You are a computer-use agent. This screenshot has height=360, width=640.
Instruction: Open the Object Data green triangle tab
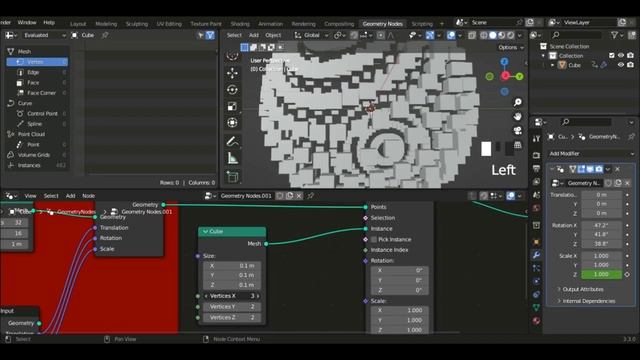tap(536, 307)
